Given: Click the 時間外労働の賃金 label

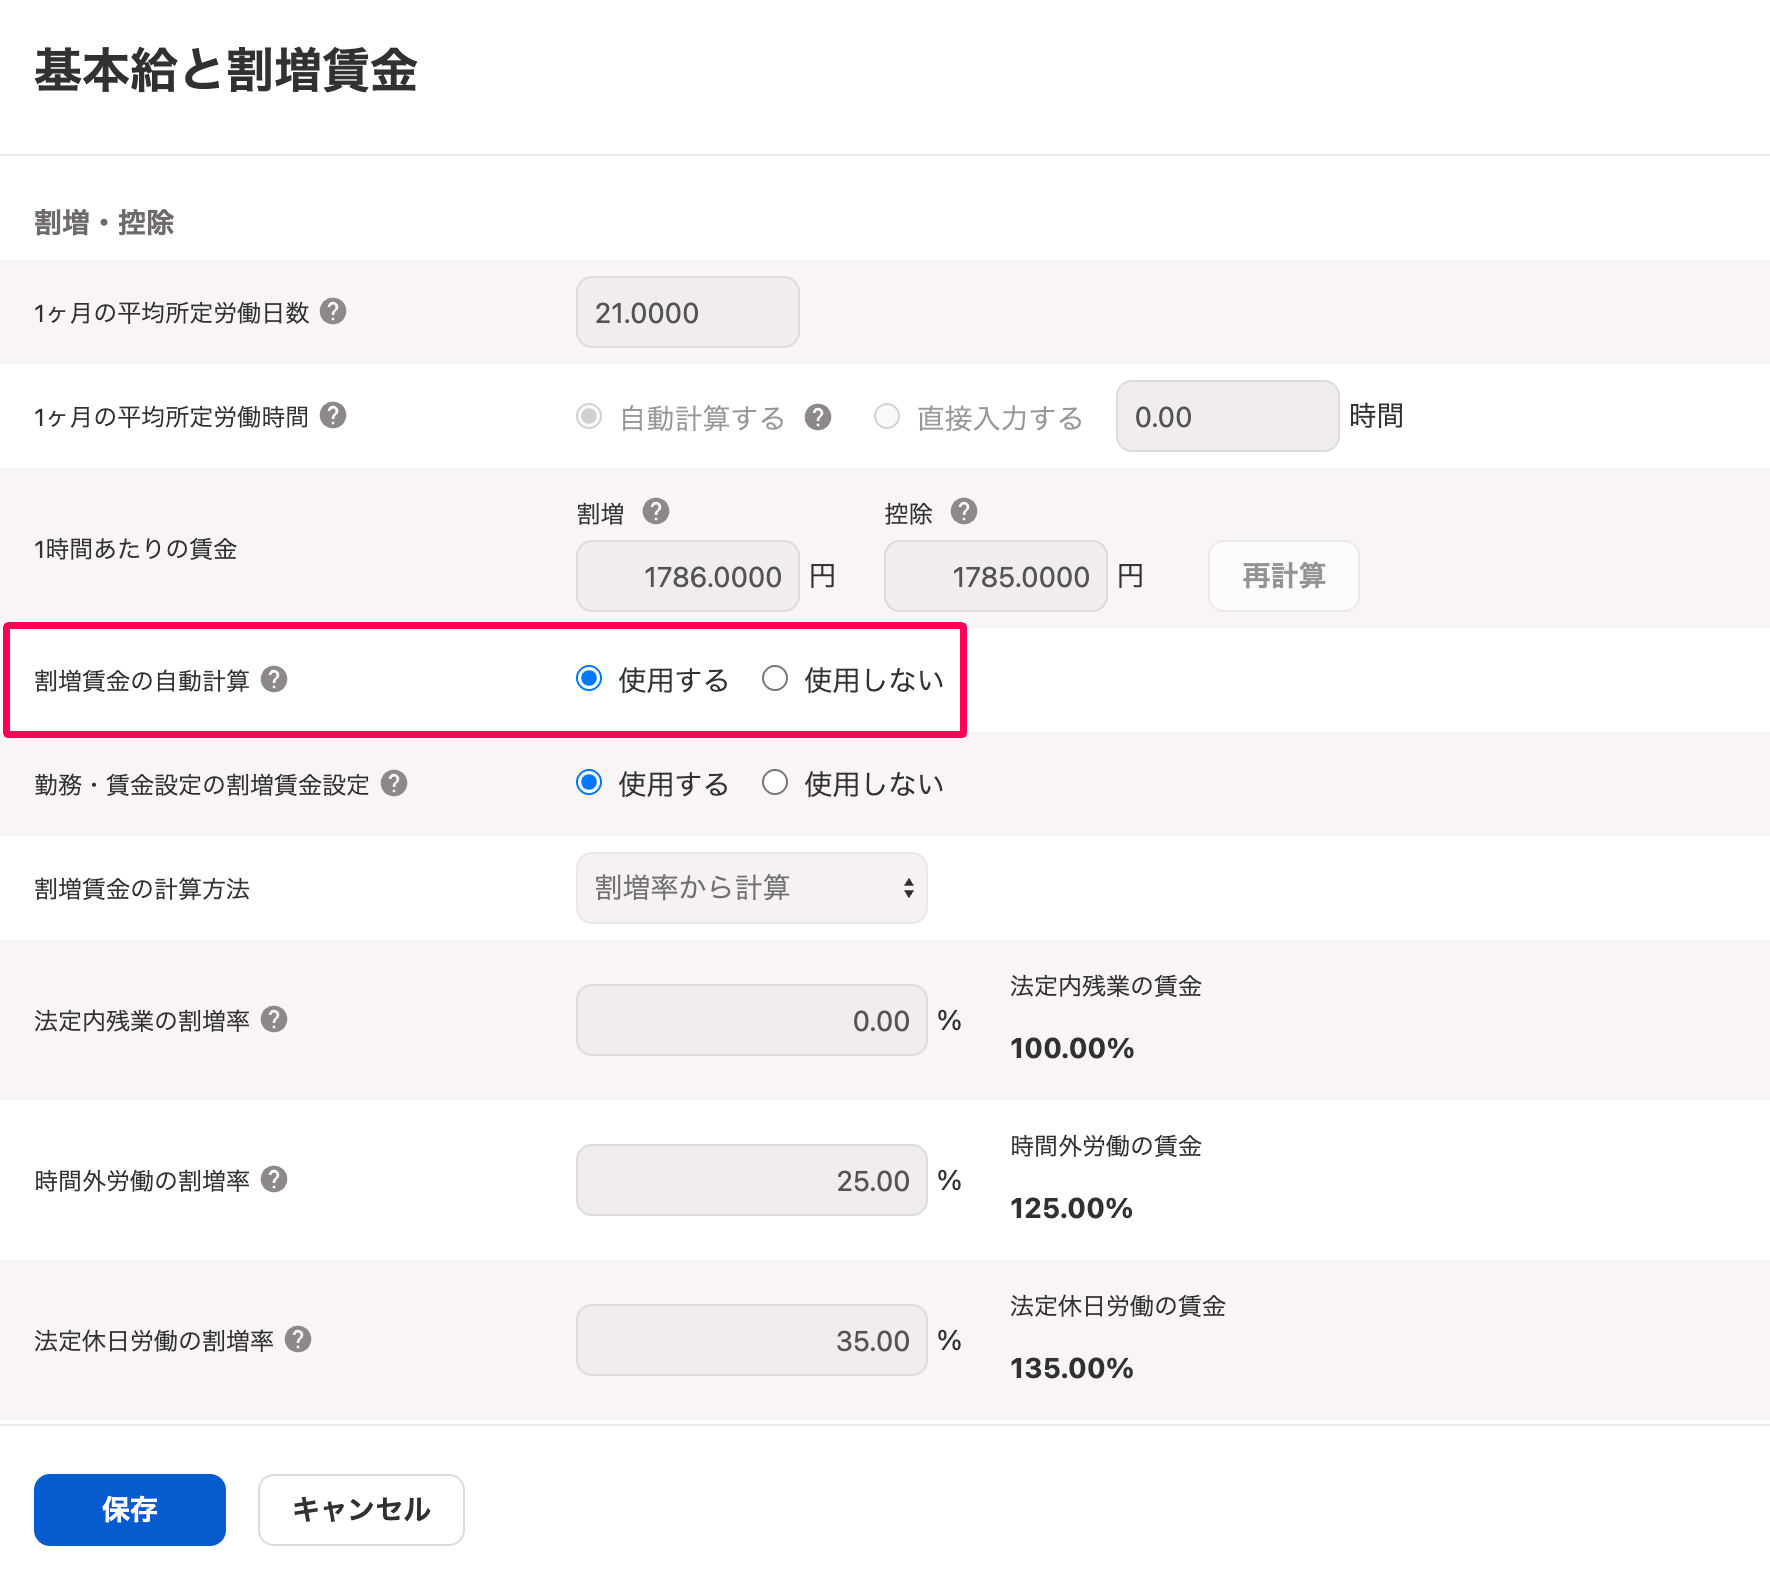Looking at the screenshot, I should (1106, 1146).
